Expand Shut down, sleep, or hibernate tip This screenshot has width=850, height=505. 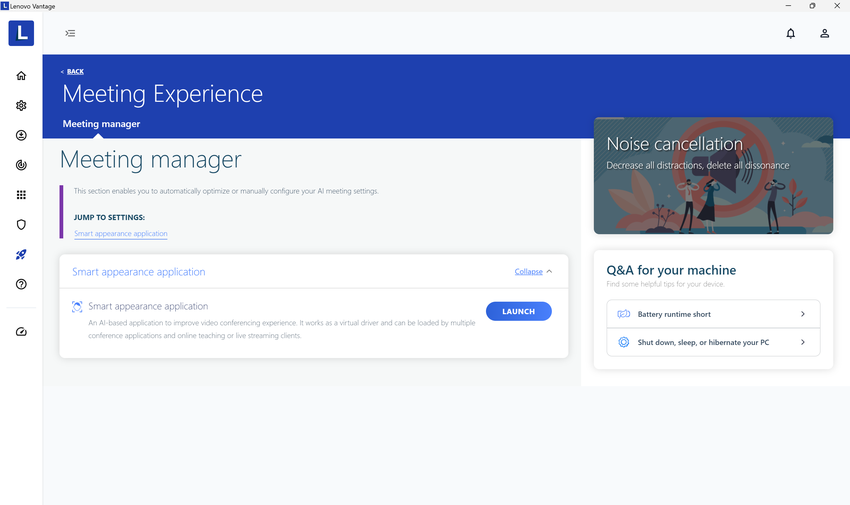[x=713, y=342]
